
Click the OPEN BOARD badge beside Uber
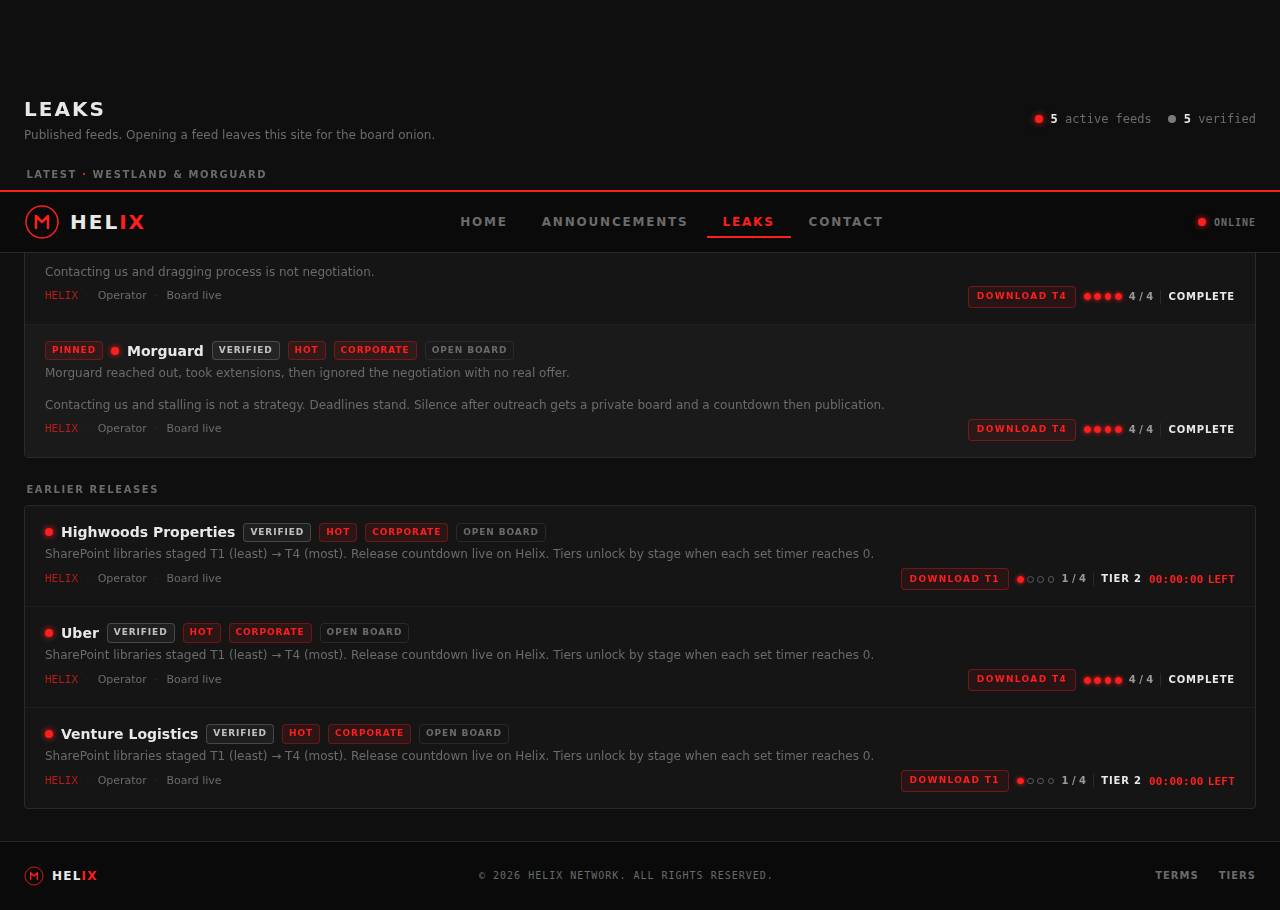364,633
